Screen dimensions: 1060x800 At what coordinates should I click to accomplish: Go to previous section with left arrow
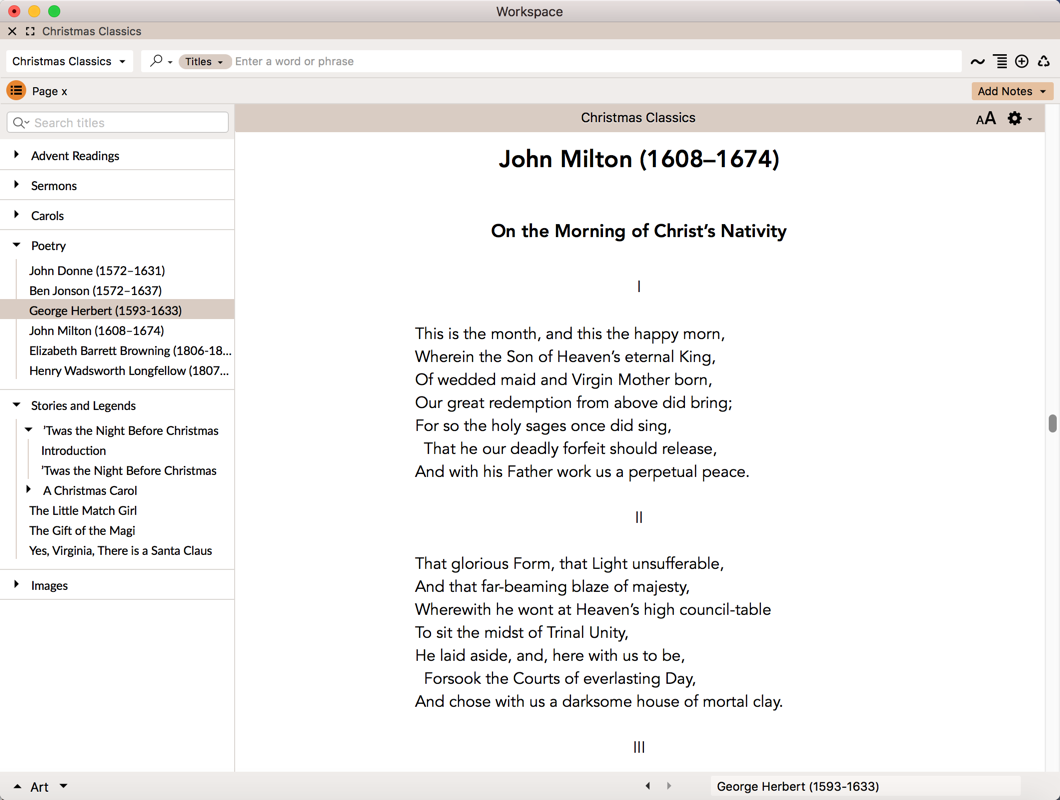tap(648, 786)
